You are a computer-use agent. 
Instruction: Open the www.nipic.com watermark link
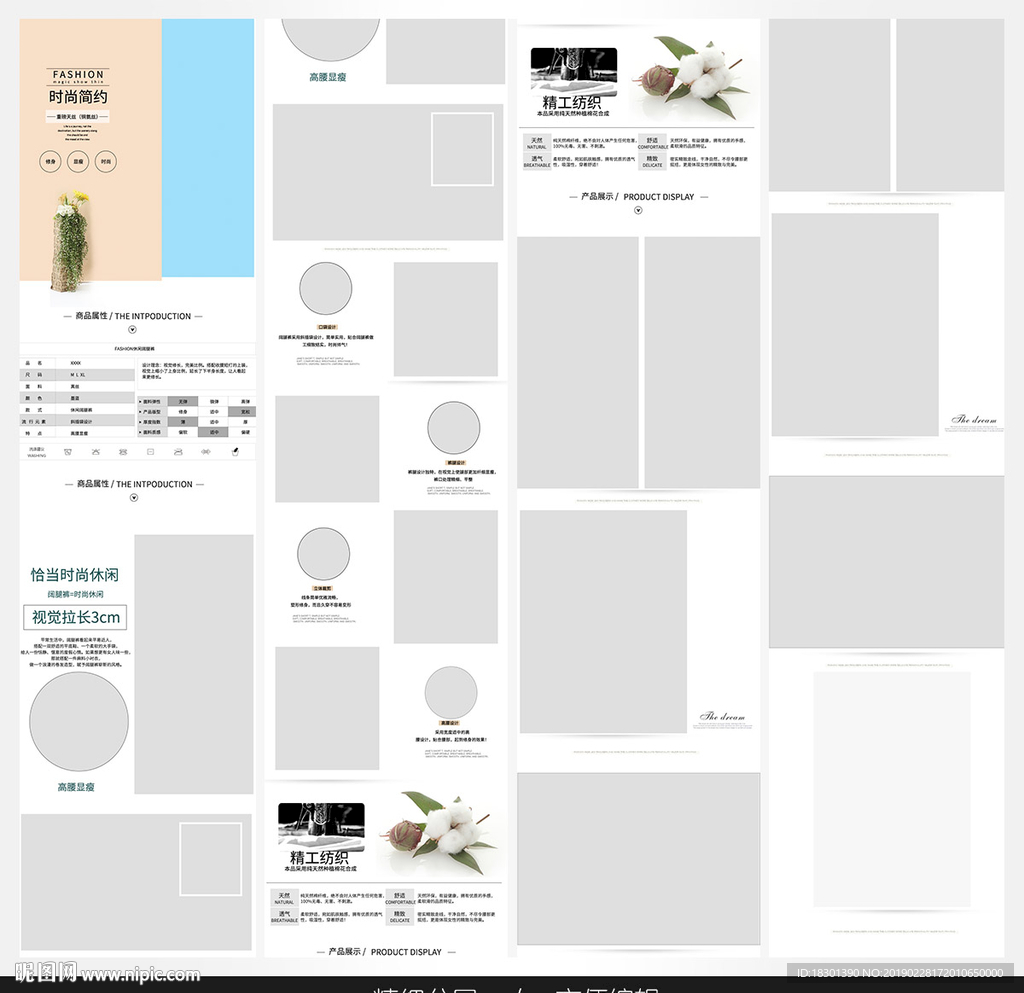140,974
